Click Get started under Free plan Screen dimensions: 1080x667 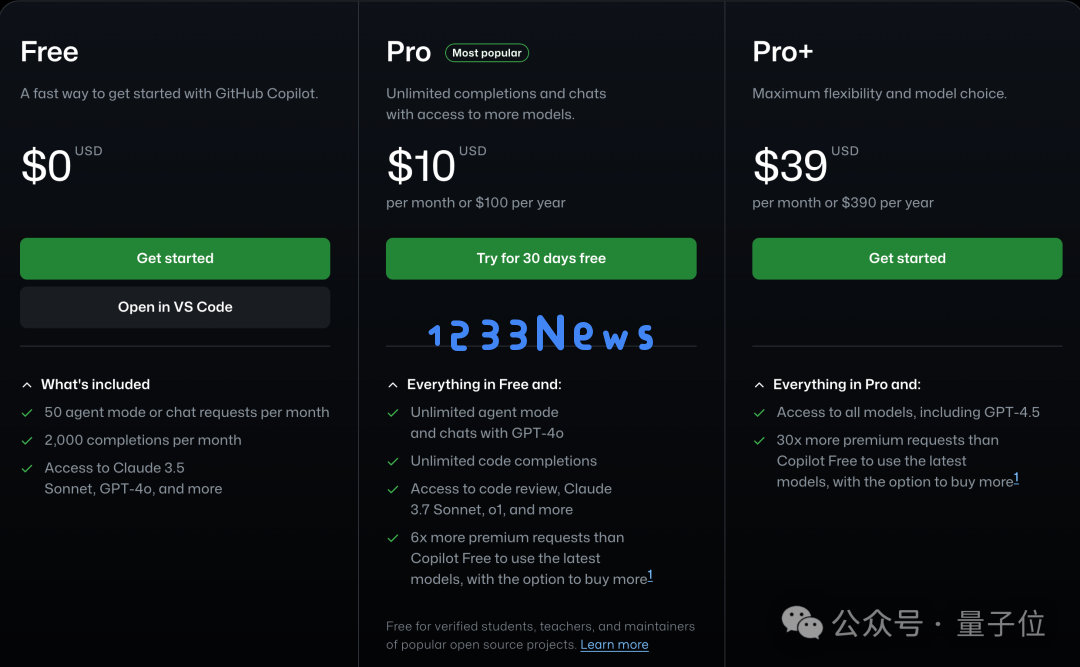coord(175,258)
